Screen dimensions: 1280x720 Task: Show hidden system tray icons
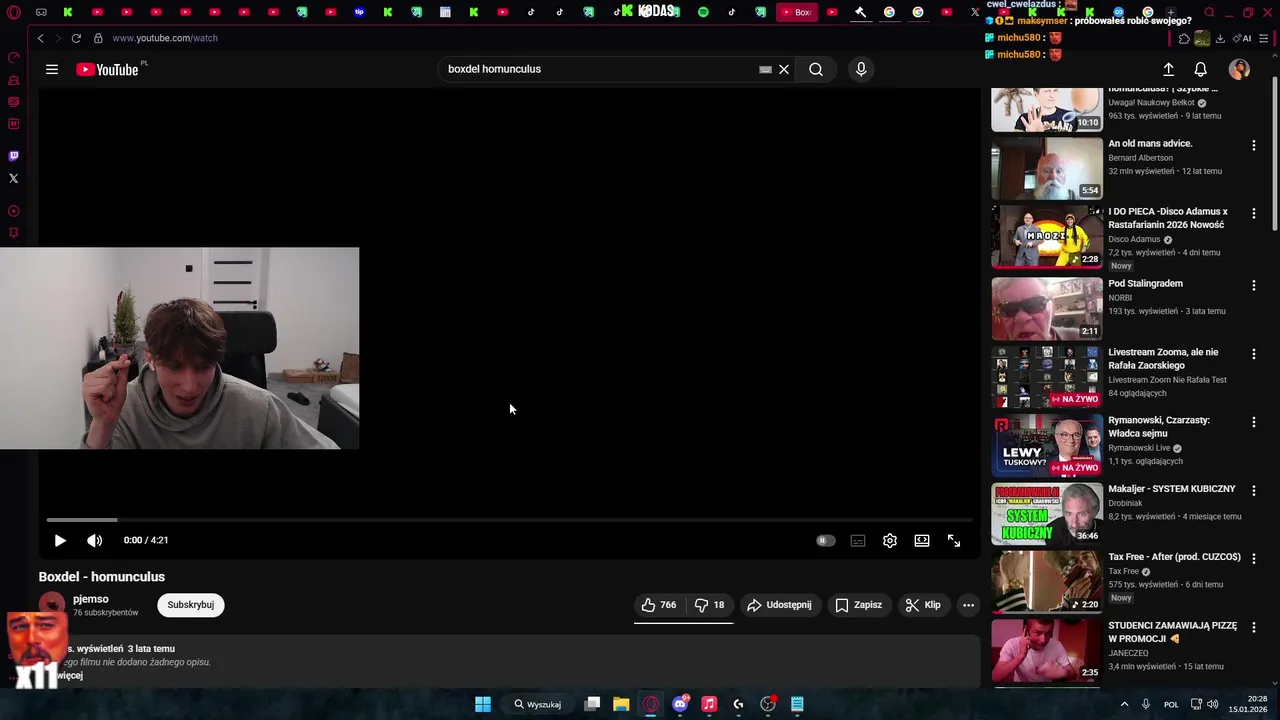(1124, 704)
